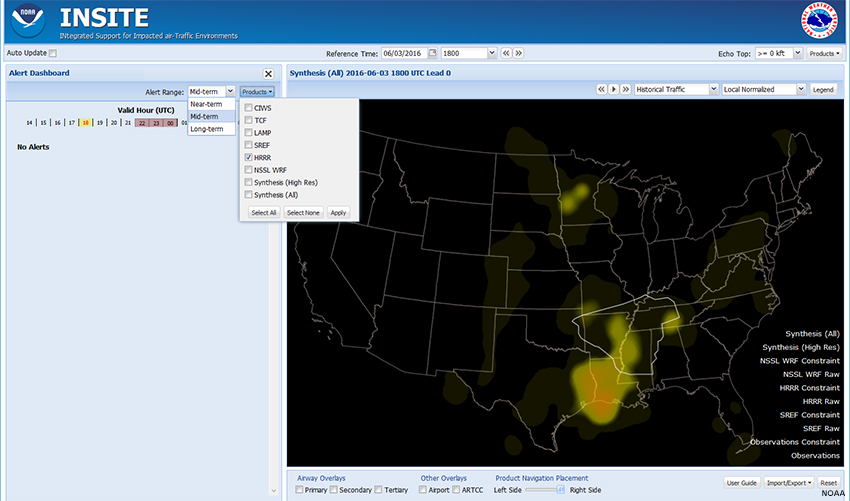Open the User Guide
Image resolution: width=850 pixels, height=501 pixels.
pos(742,483)
